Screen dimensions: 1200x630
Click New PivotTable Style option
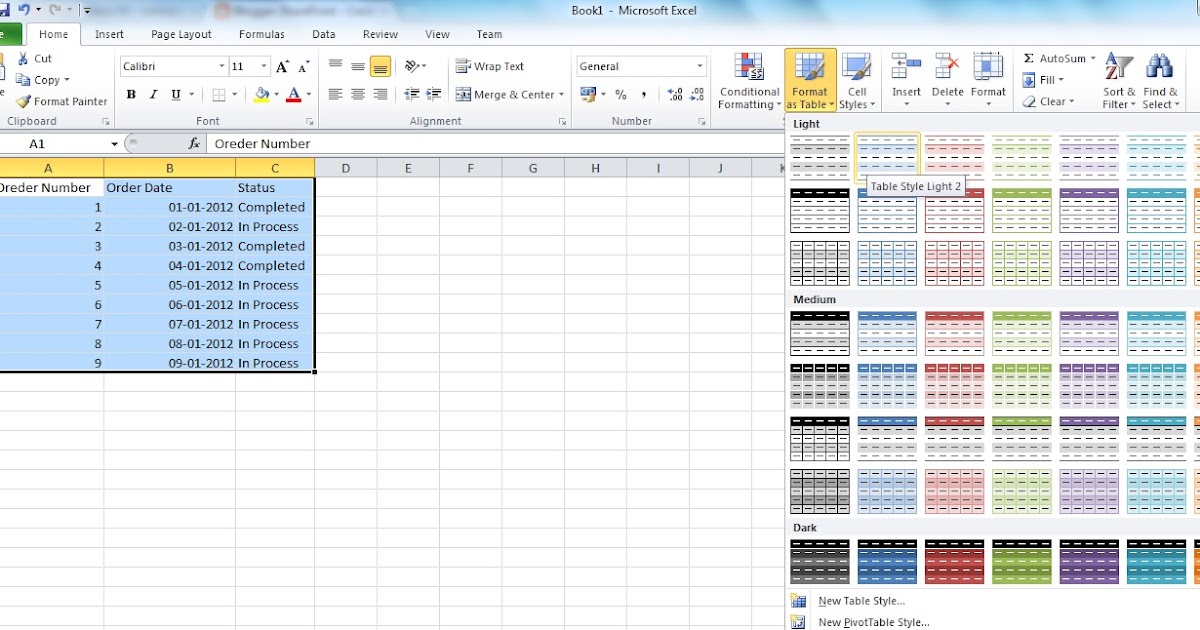click(872, 622)
